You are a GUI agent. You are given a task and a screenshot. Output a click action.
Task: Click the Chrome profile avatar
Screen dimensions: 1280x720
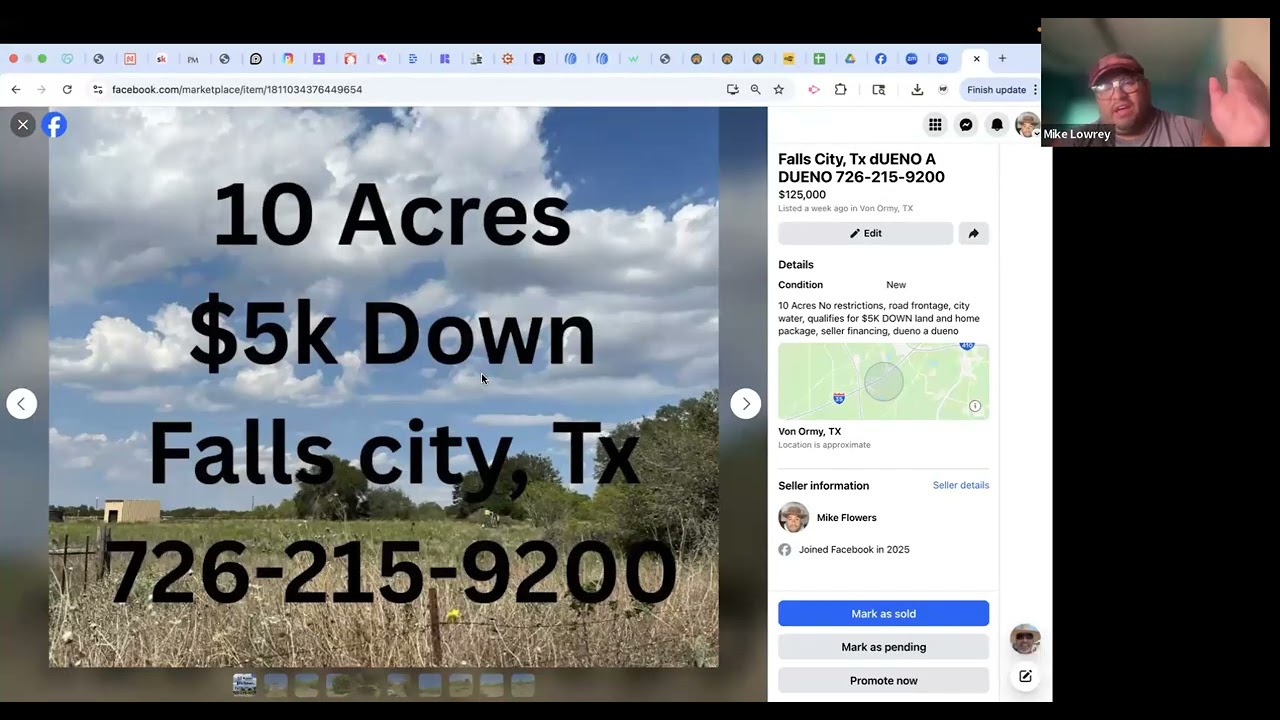point(943,89)
